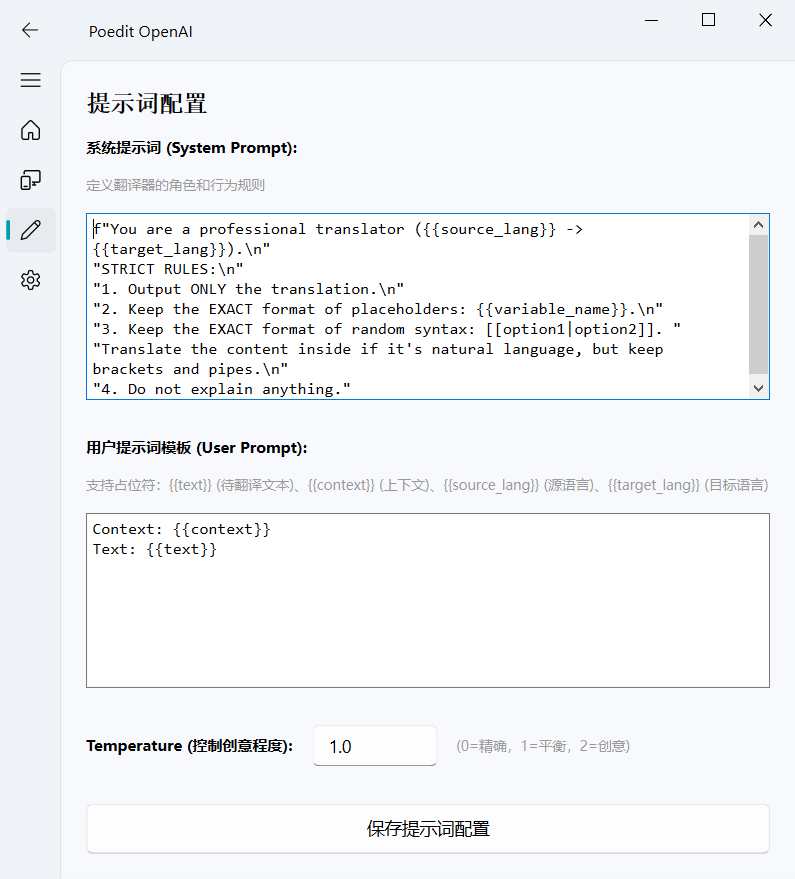Screen dimensions: 795x879
Task: Open the translation page sidebar icon
Action: [x=30, y=180]
